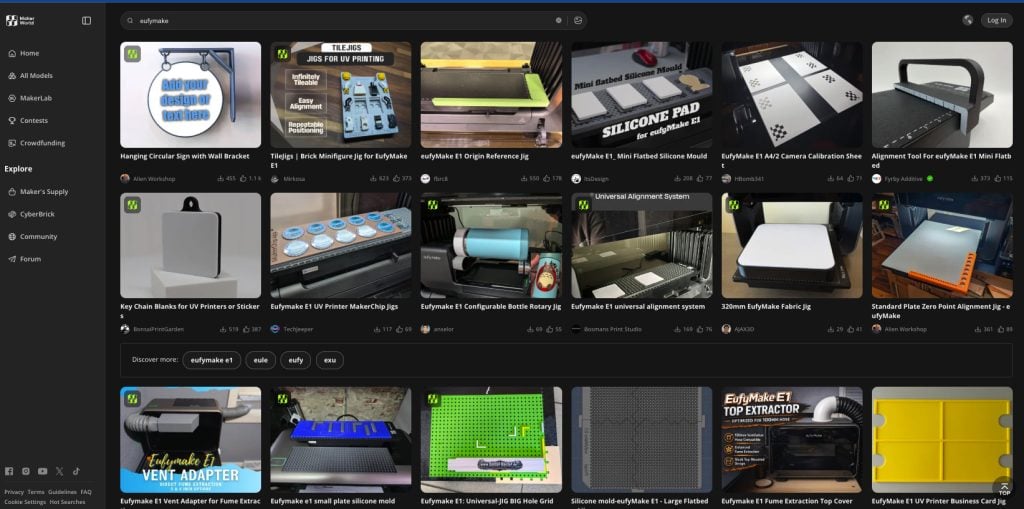Click BonsaiPrintGarden's author avatar
This screenshot has width=1024, height=509.
click(x=125, y=329)
